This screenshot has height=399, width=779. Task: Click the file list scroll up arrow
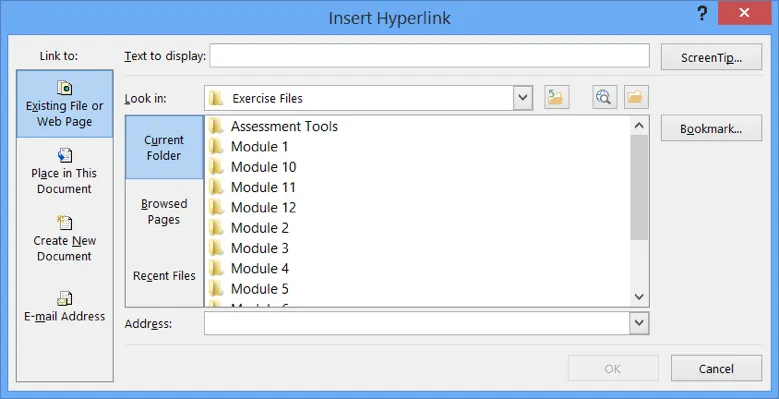coord(639,125)
